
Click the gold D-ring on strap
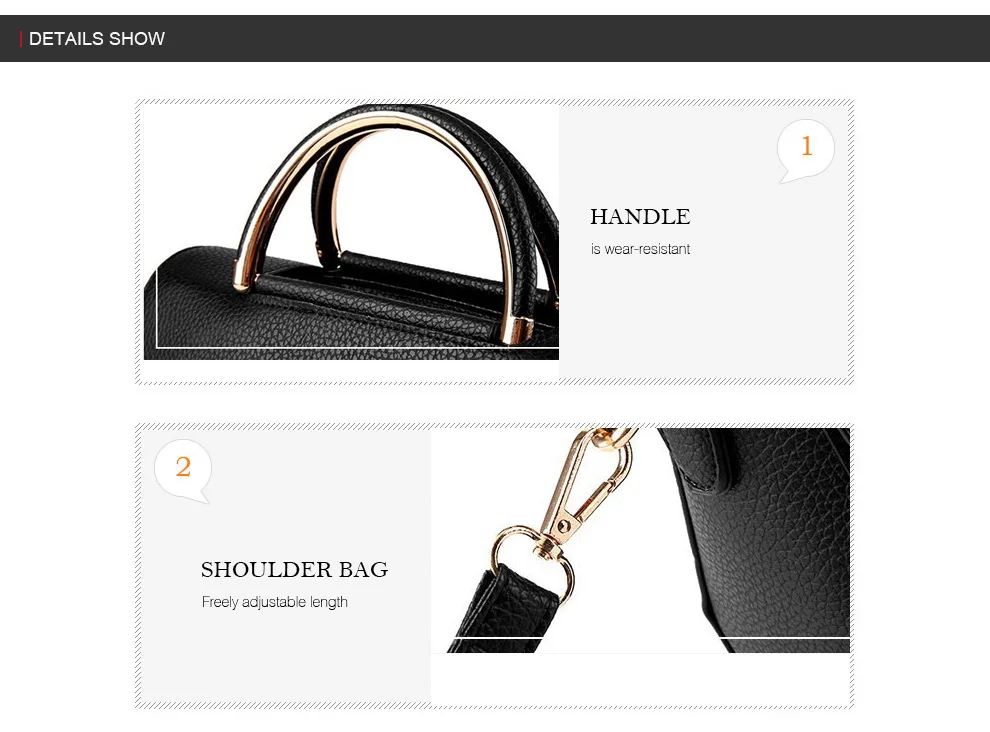(x=532, y=562)
